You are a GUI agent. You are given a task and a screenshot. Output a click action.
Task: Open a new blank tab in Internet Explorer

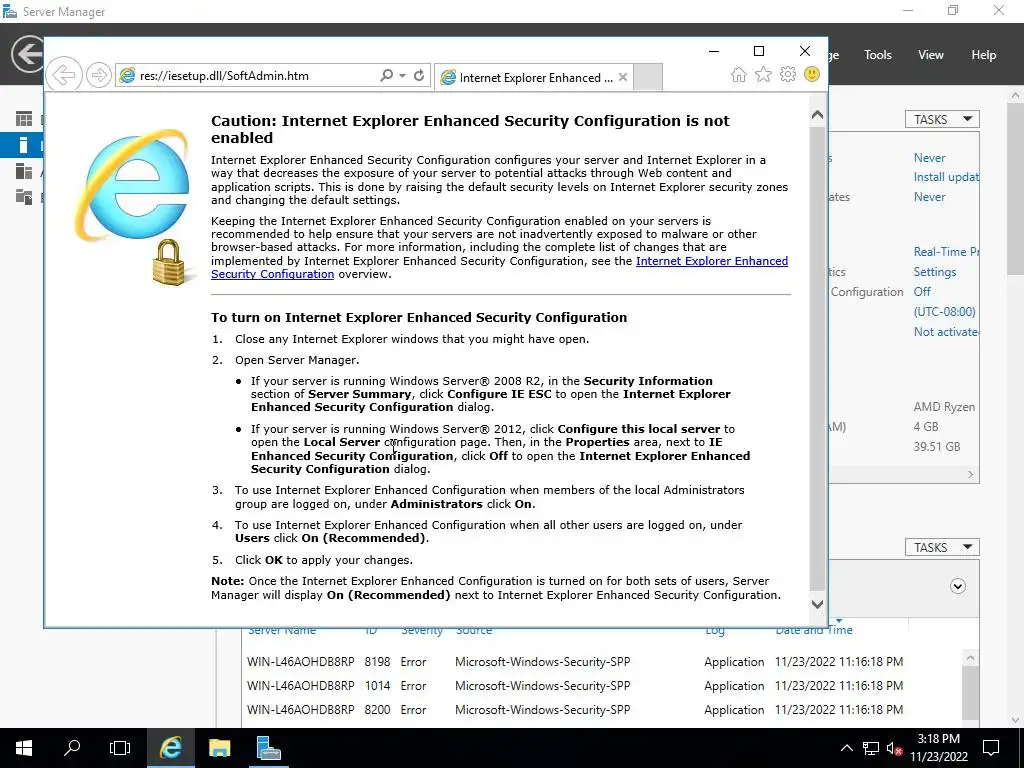(x=648, y=77)
